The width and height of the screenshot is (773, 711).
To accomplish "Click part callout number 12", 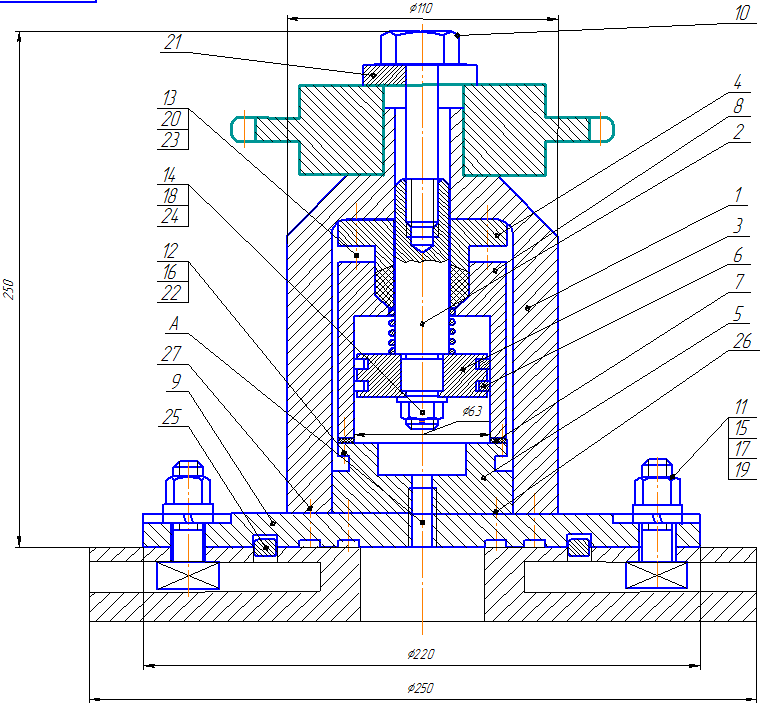I will 170,251.
